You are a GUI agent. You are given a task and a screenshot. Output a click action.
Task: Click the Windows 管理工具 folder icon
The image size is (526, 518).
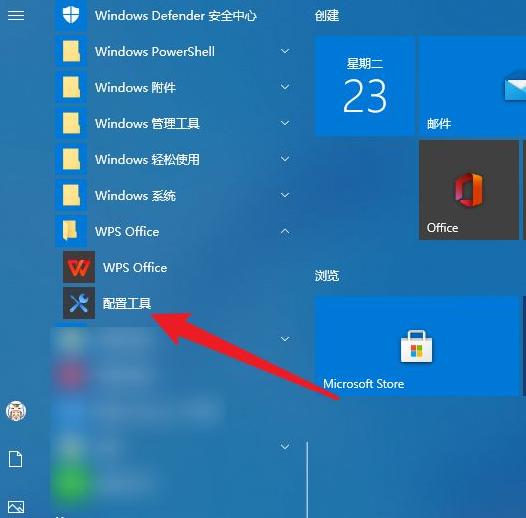(x=71, y=123)
